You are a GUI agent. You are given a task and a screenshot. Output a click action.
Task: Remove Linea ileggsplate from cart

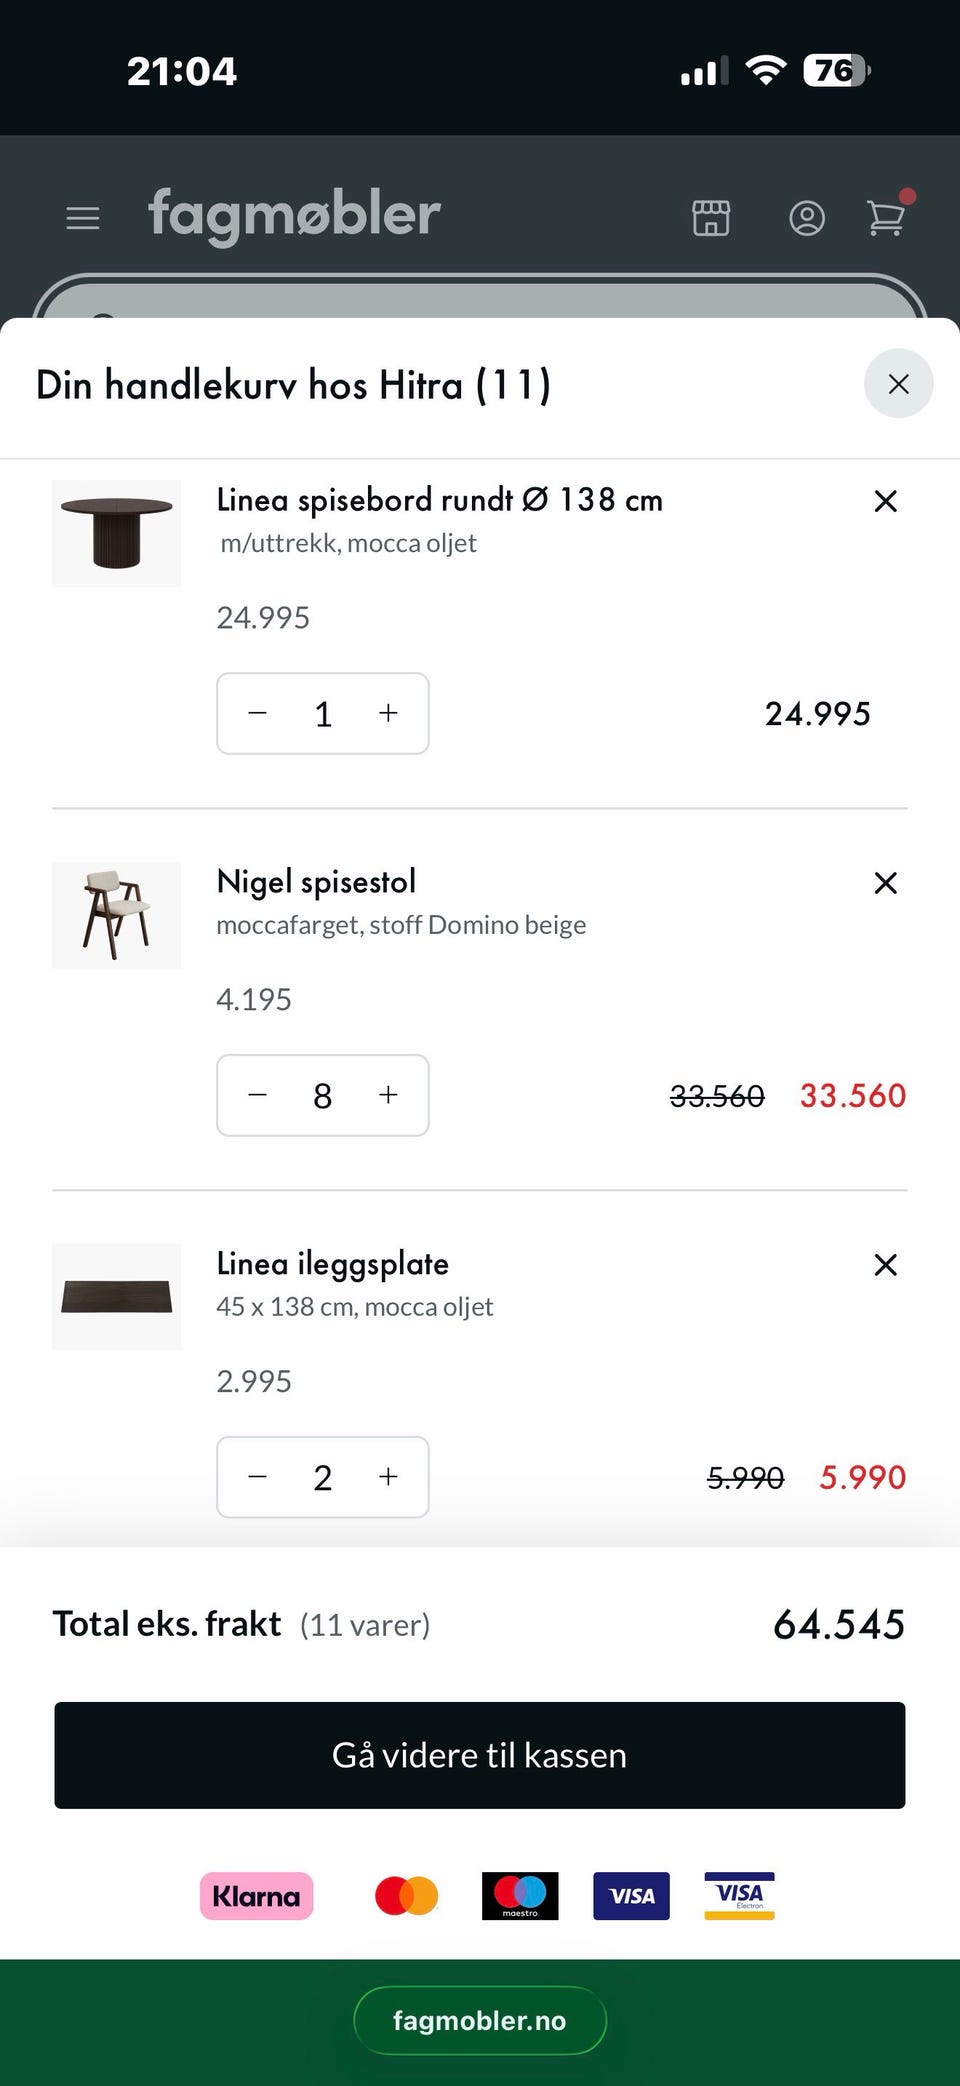coord(885,1265)
